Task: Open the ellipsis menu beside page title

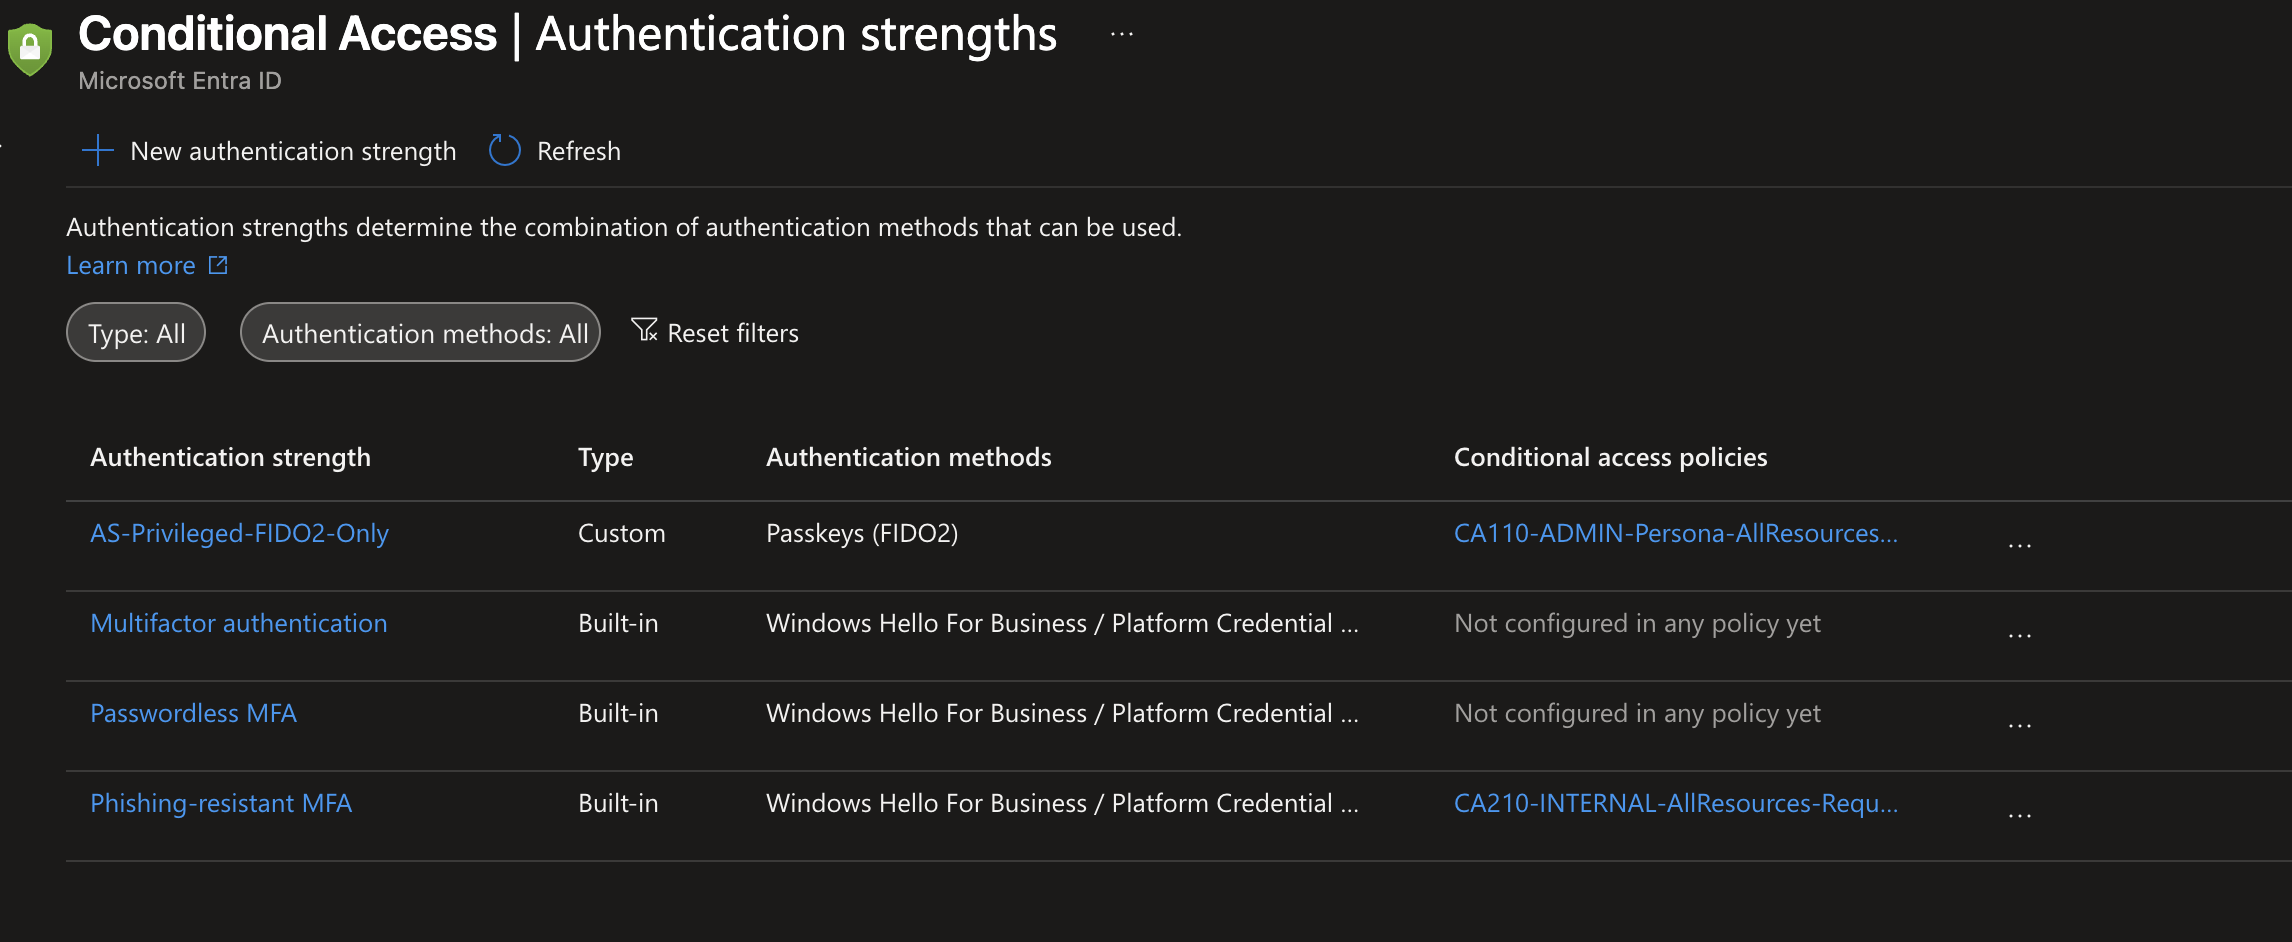Action: click(x=1122, y=34)
